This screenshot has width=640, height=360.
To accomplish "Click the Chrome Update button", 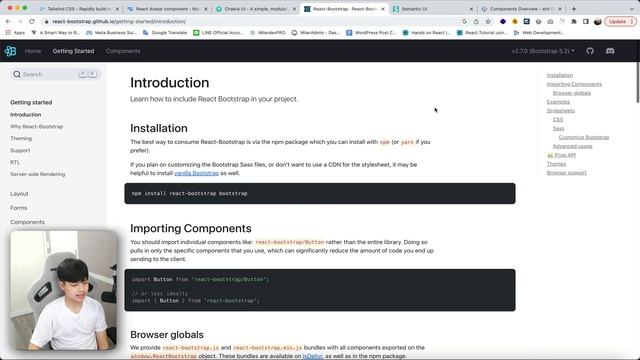I will (620, 21).
